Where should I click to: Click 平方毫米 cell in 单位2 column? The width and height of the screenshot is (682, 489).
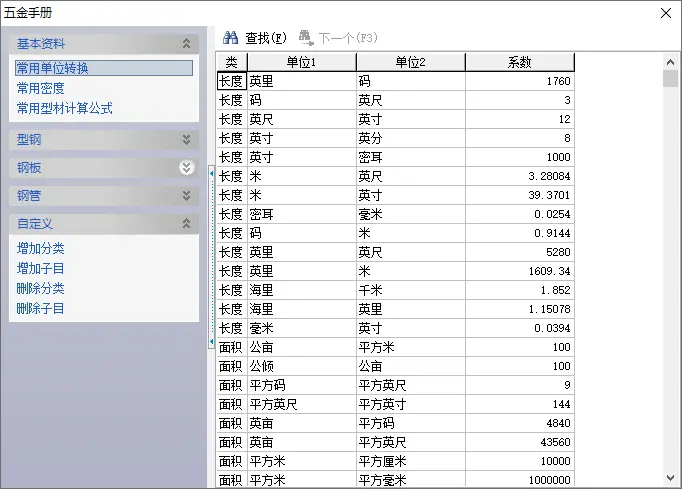coord(411,479)
